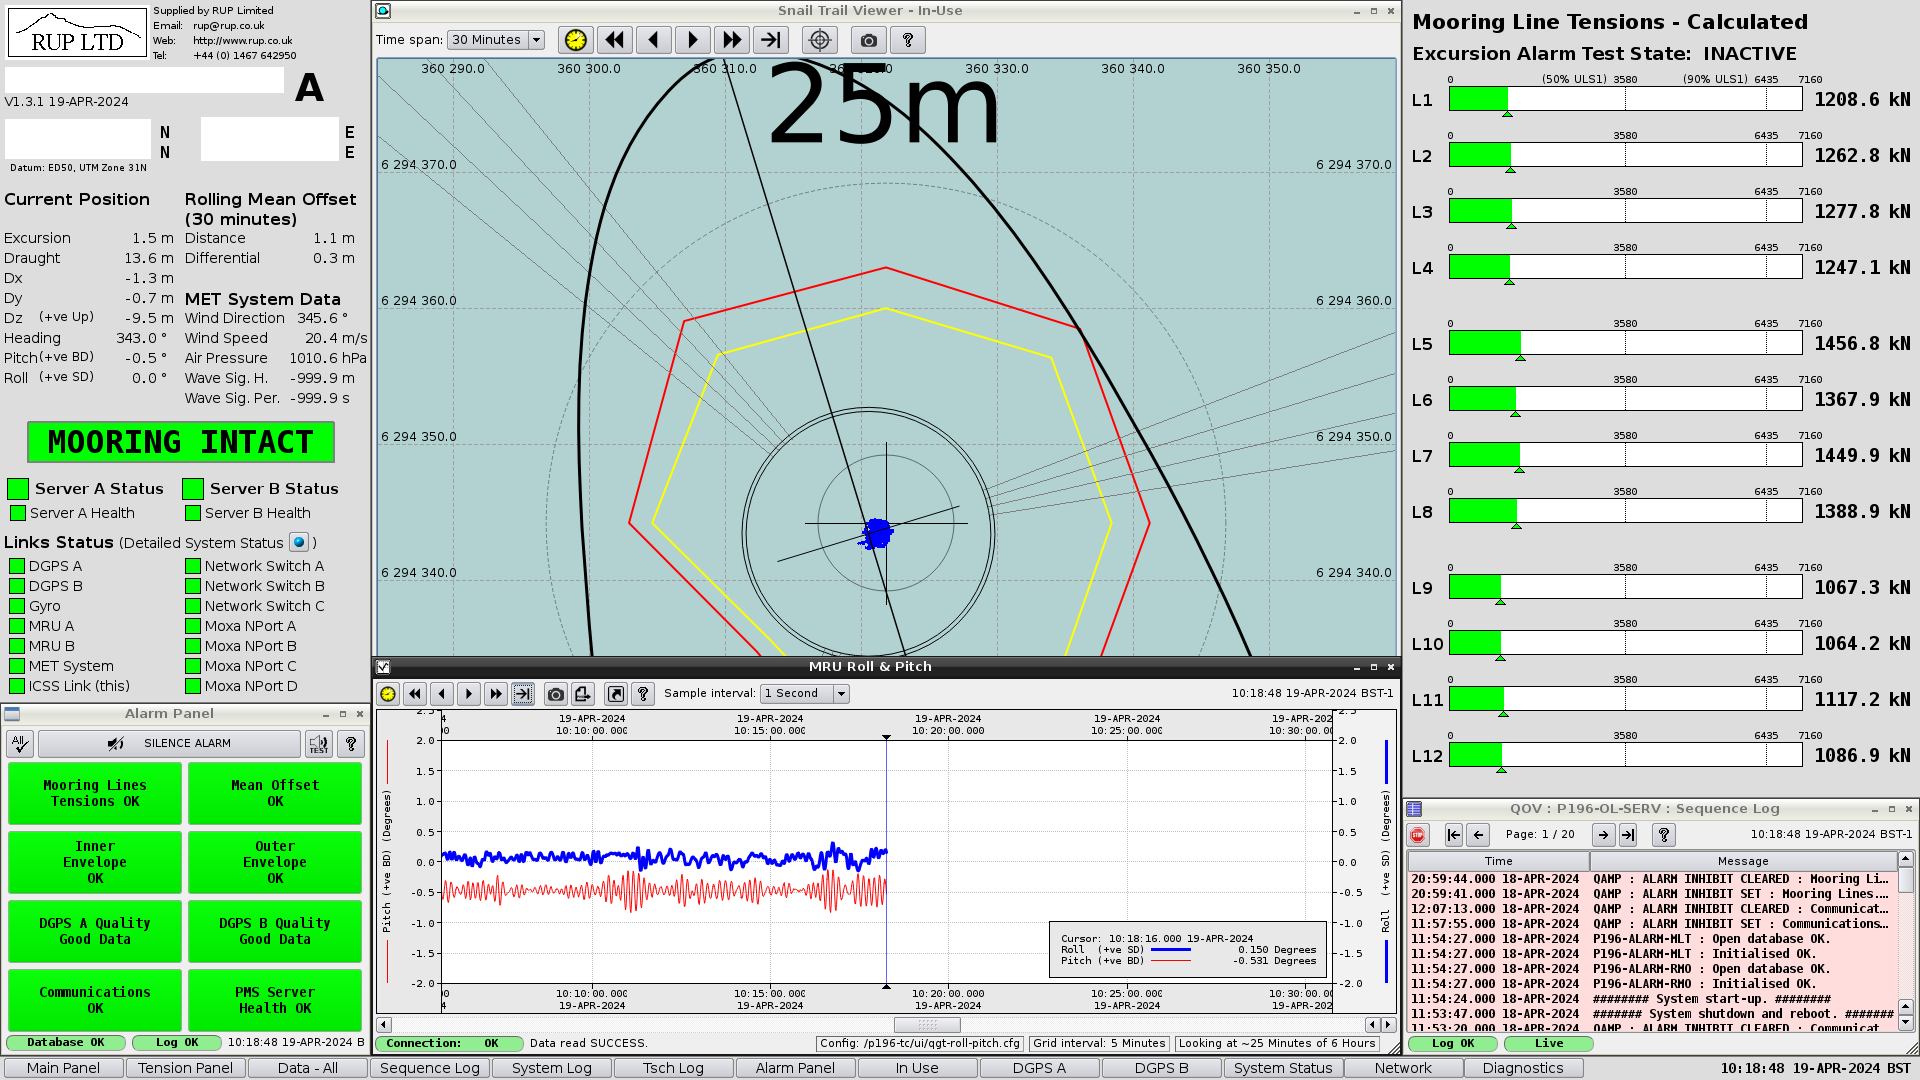Click the export/print icon in MRU Roll & Pitch toolbar
Screen dimensions: 1920x1080
point(583,693)
